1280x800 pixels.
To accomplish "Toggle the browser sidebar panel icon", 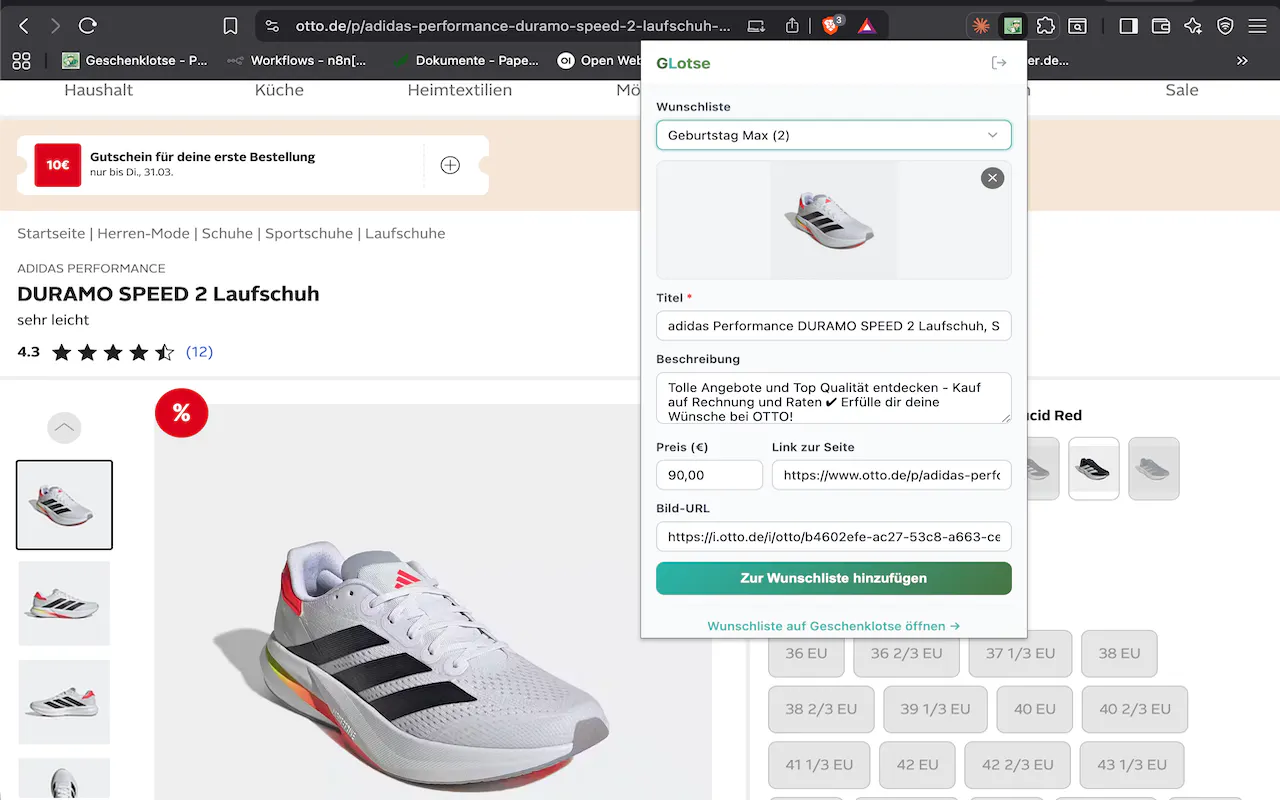I will tap(1128, 26).
